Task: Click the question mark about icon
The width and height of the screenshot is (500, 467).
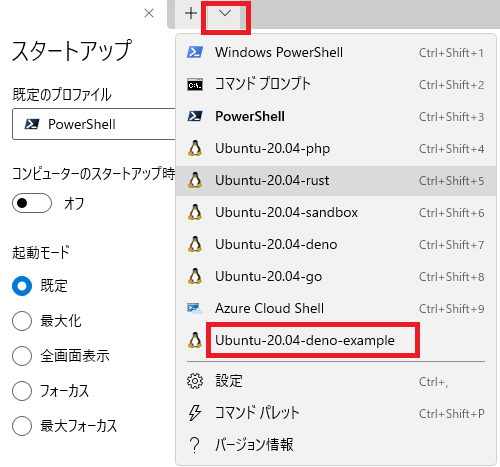Action: click(194, 445)
